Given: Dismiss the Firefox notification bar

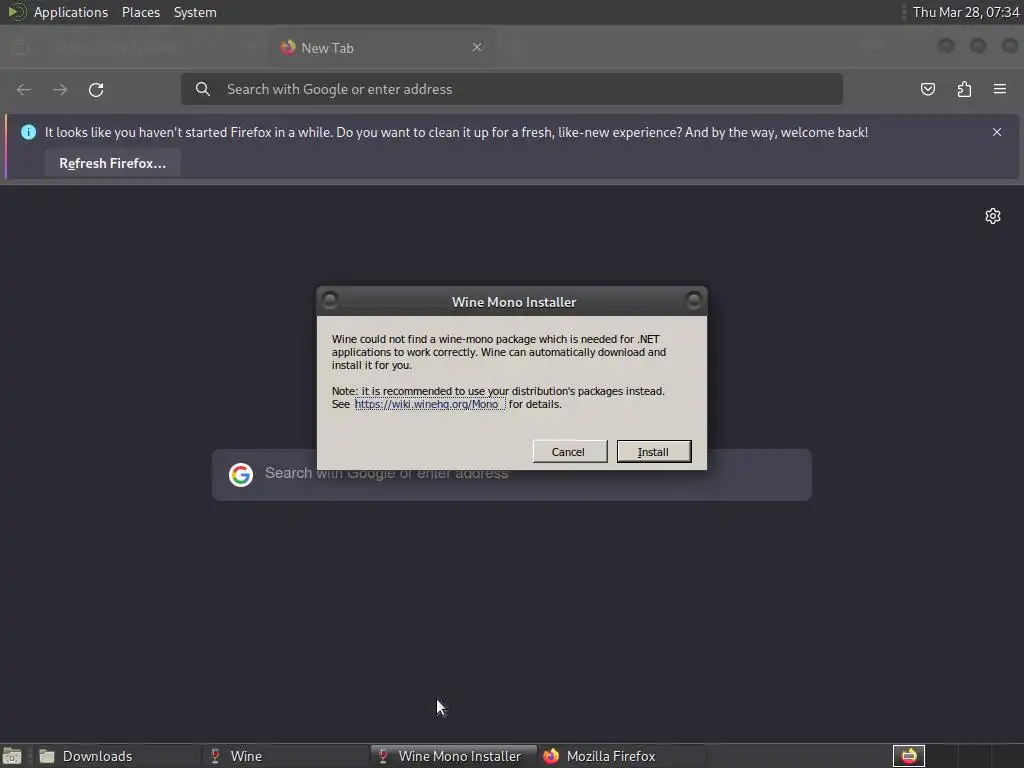Looking at the screenshot, I should click(x=997, y=132).
